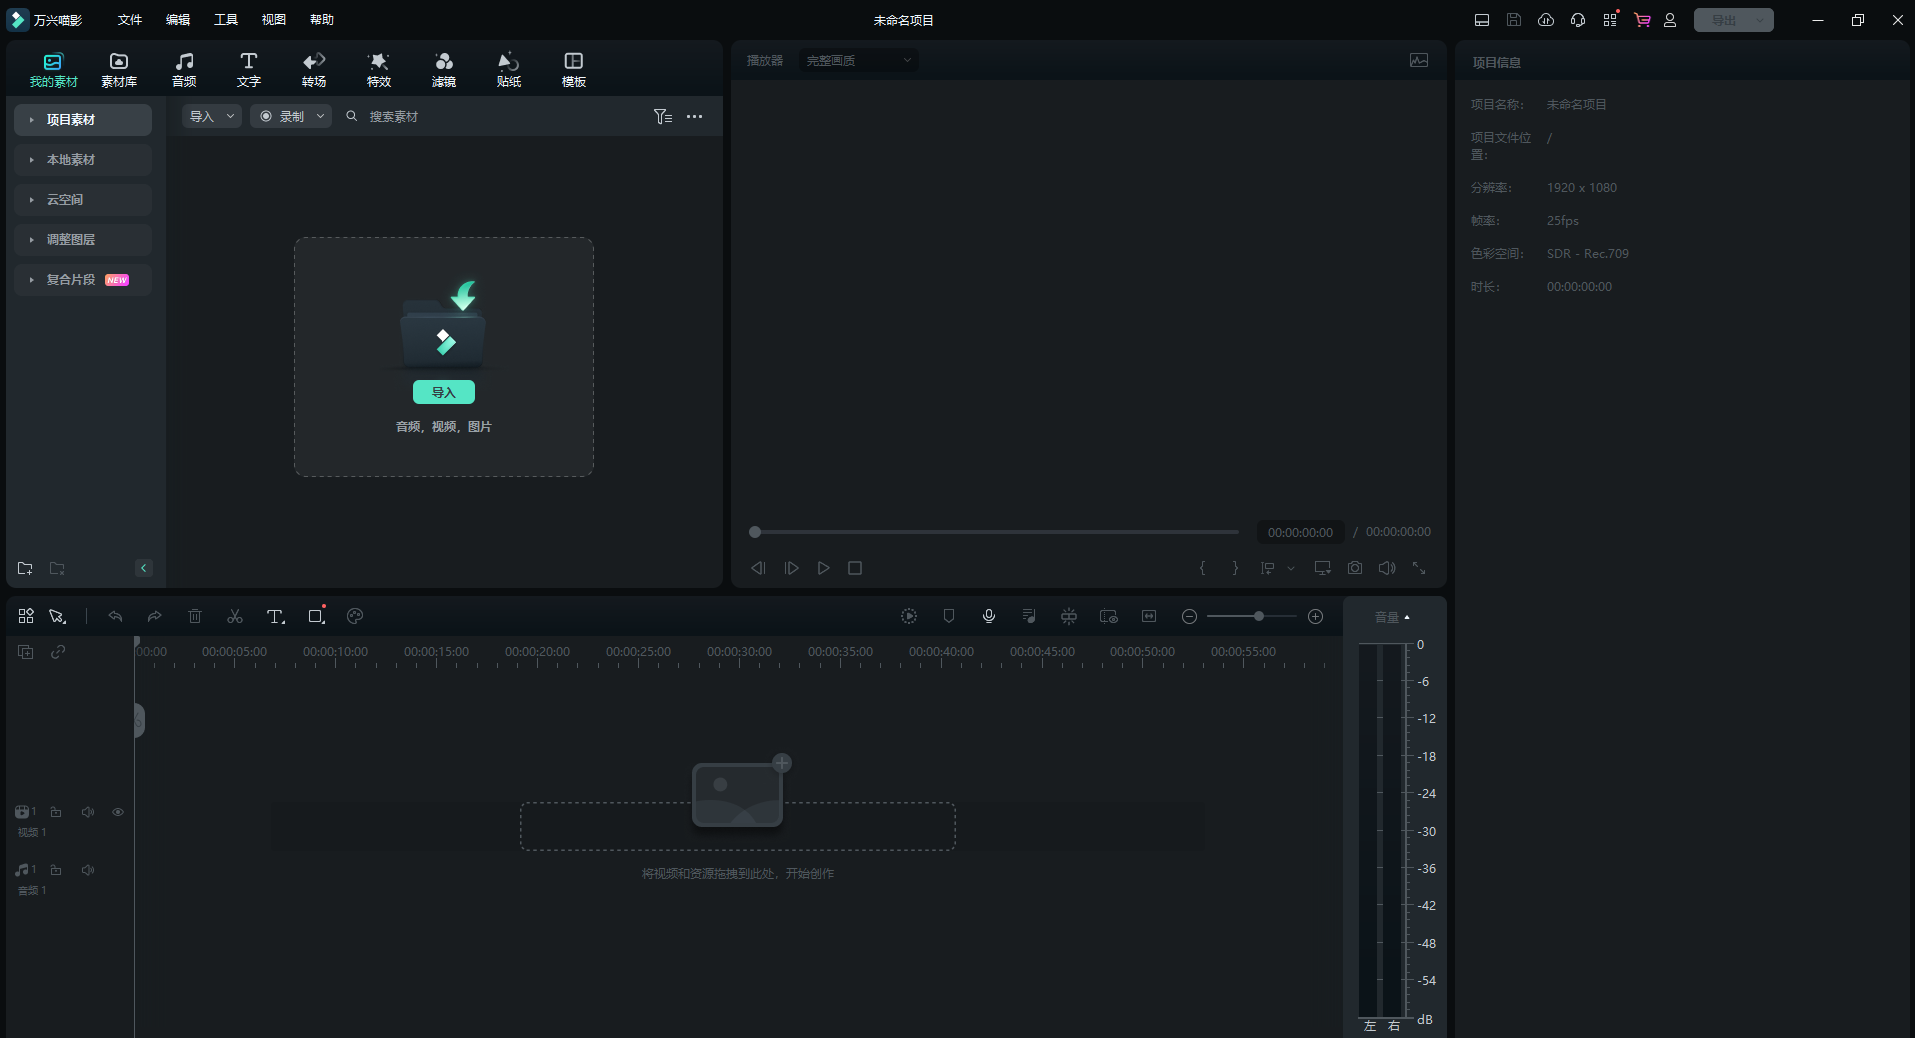Viewport: 1915px width, 1038px height.
Task: Click the shopping cart icon in title bar
Action: [x=1641, y=20]
